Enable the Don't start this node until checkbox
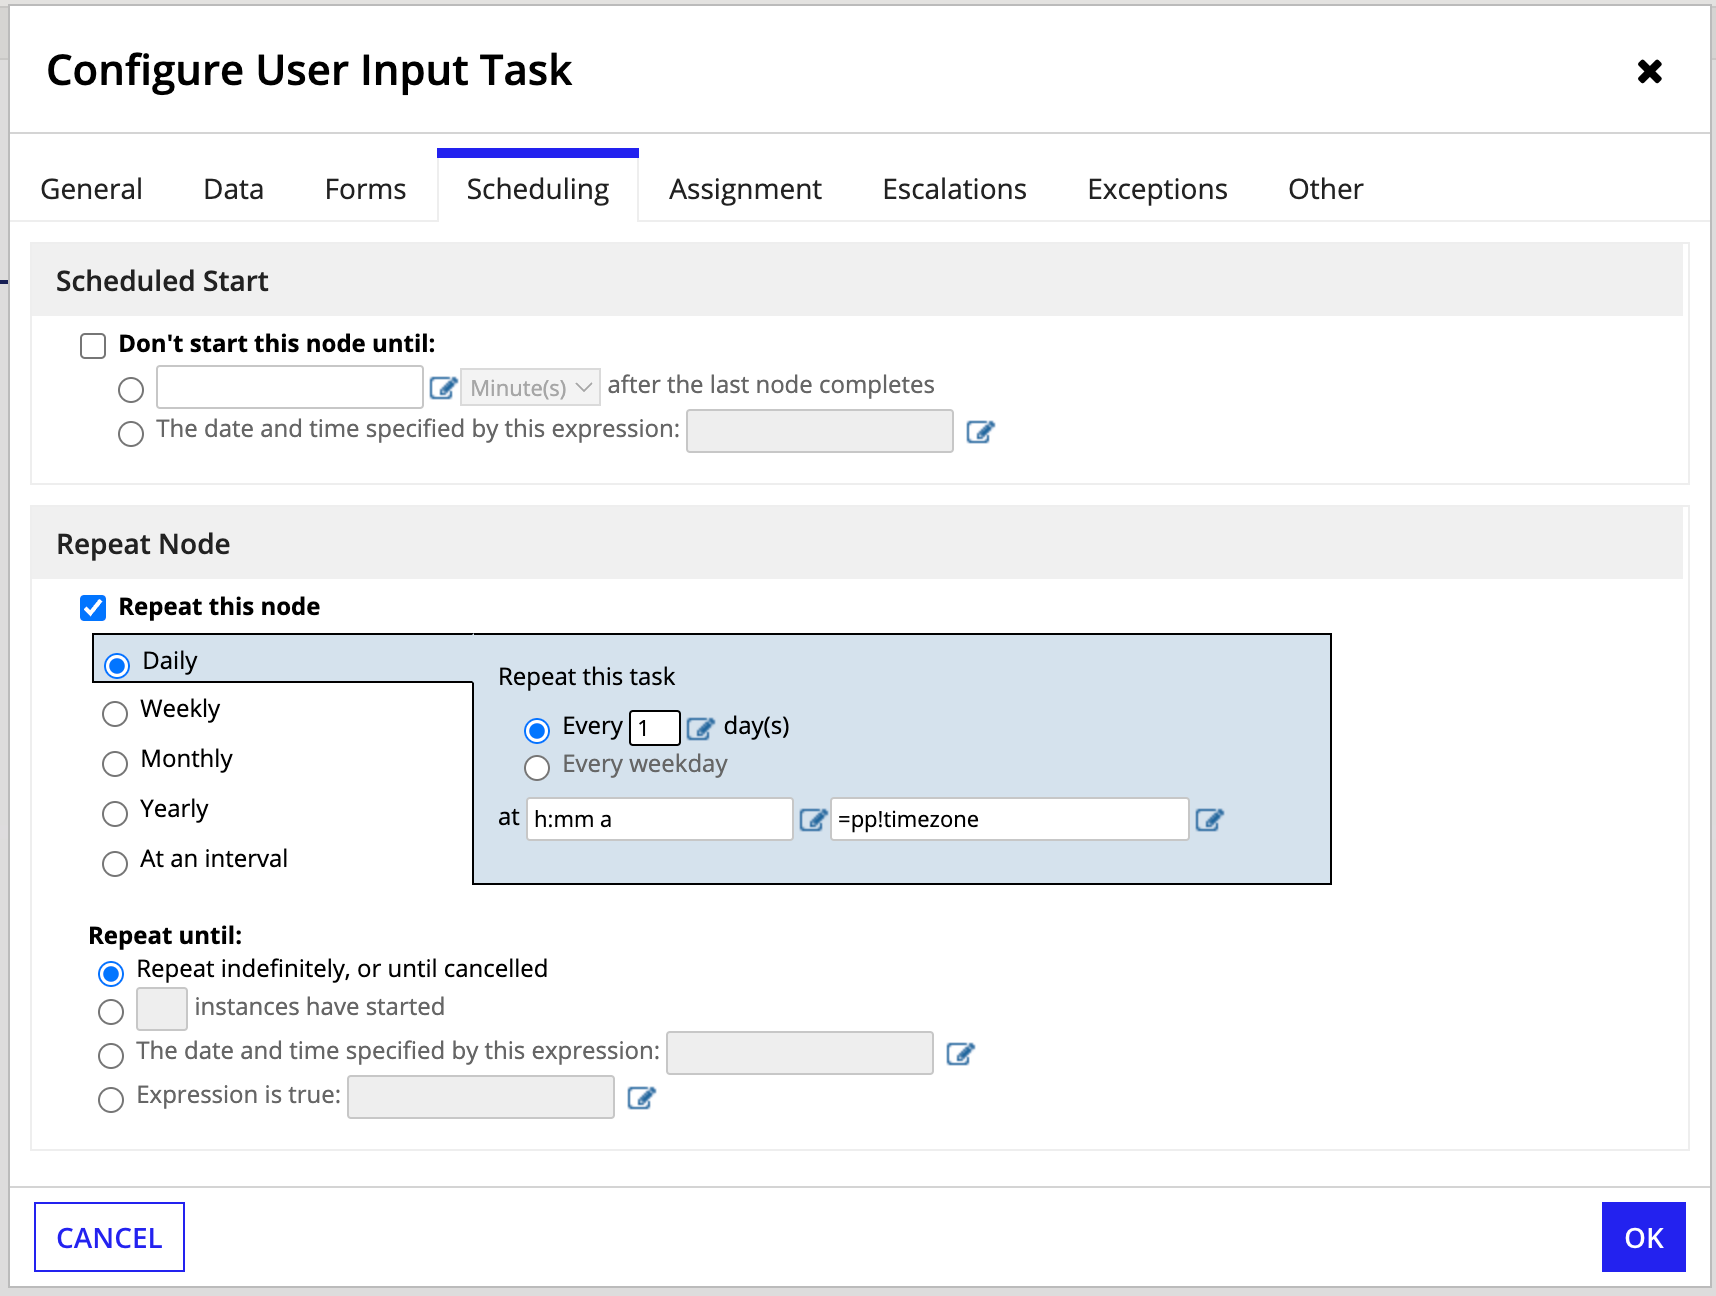 tap(93, 346)
